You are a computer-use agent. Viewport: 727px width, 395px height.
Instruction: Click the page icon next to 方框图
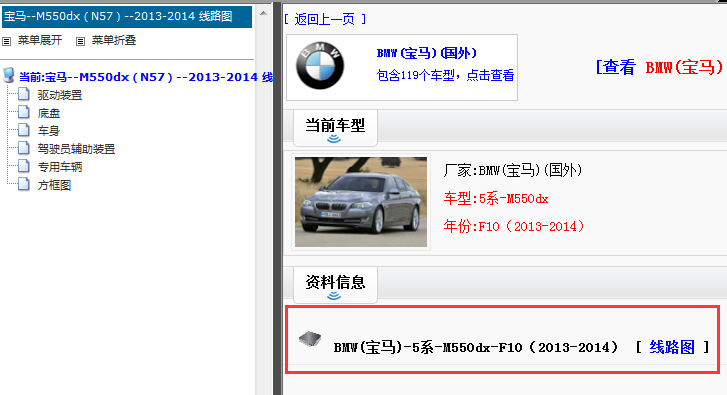(x=24, y=184)
